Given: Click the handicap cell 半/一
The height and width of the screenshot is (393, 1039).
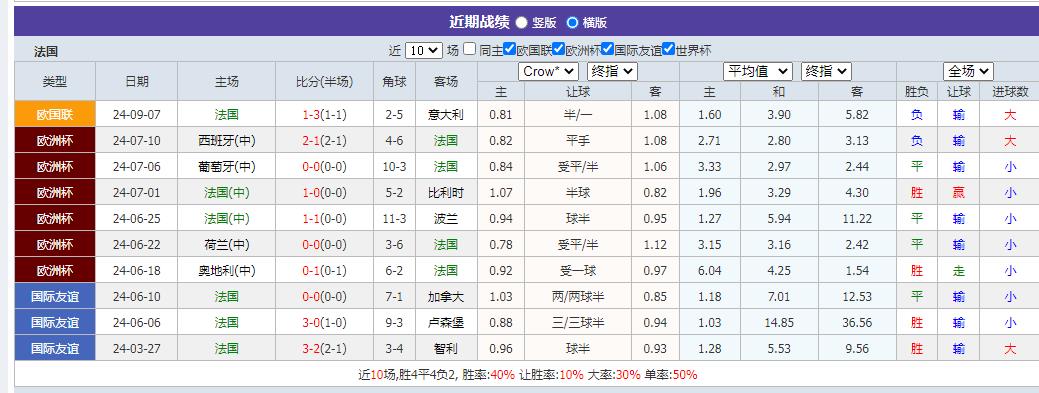Looking at the screenshot, I should [x=578, y=115].
